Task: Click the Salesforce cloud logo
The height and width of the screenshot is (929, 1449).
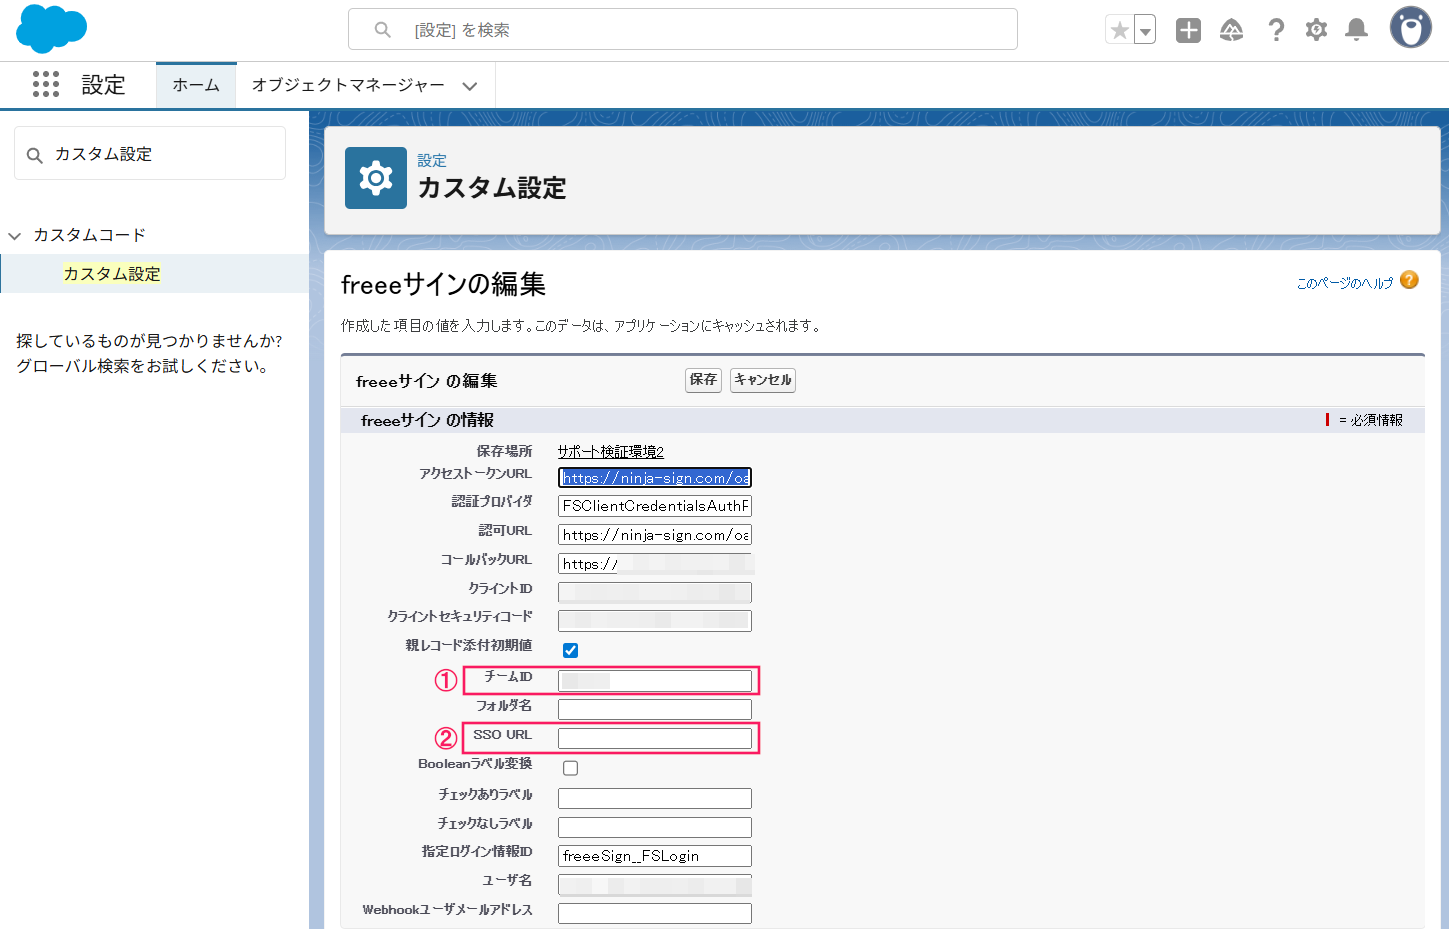Action: [52, 29]
